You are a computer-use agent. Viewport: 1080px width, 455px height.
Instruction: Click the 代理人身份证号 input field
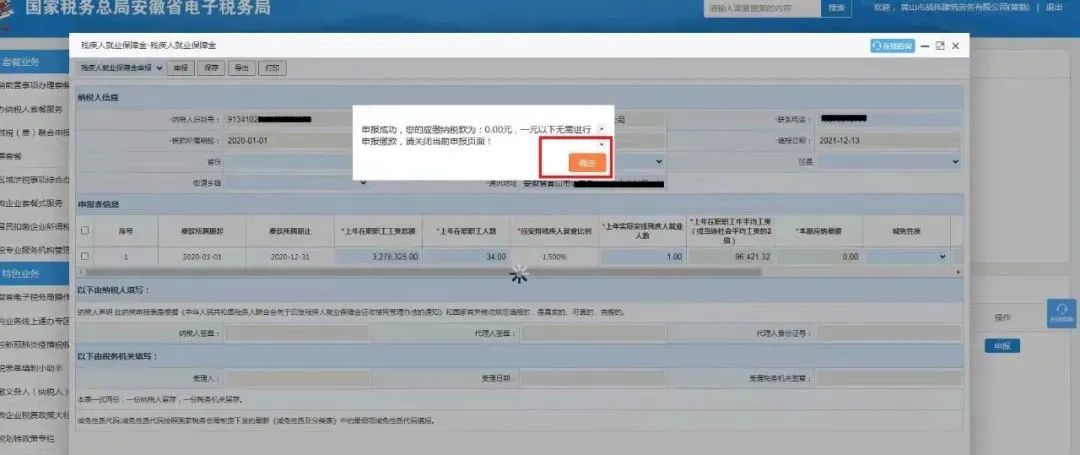(x=889, y=333)
